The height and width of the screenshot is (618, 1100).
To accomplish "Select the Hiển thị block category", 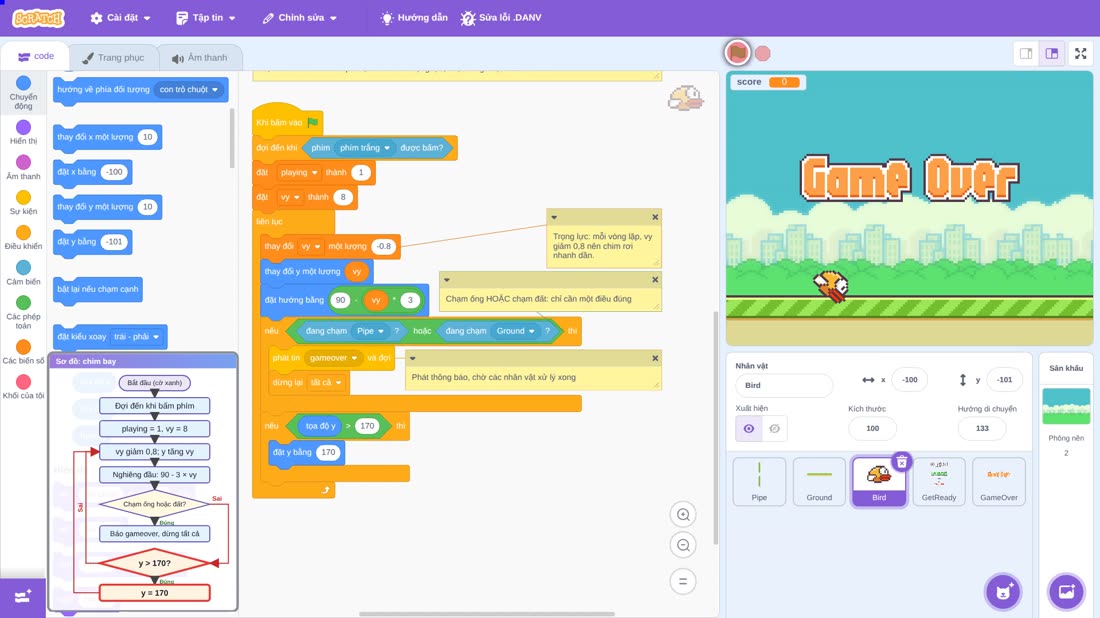I will pyautogui.click(x=23, y=132).
